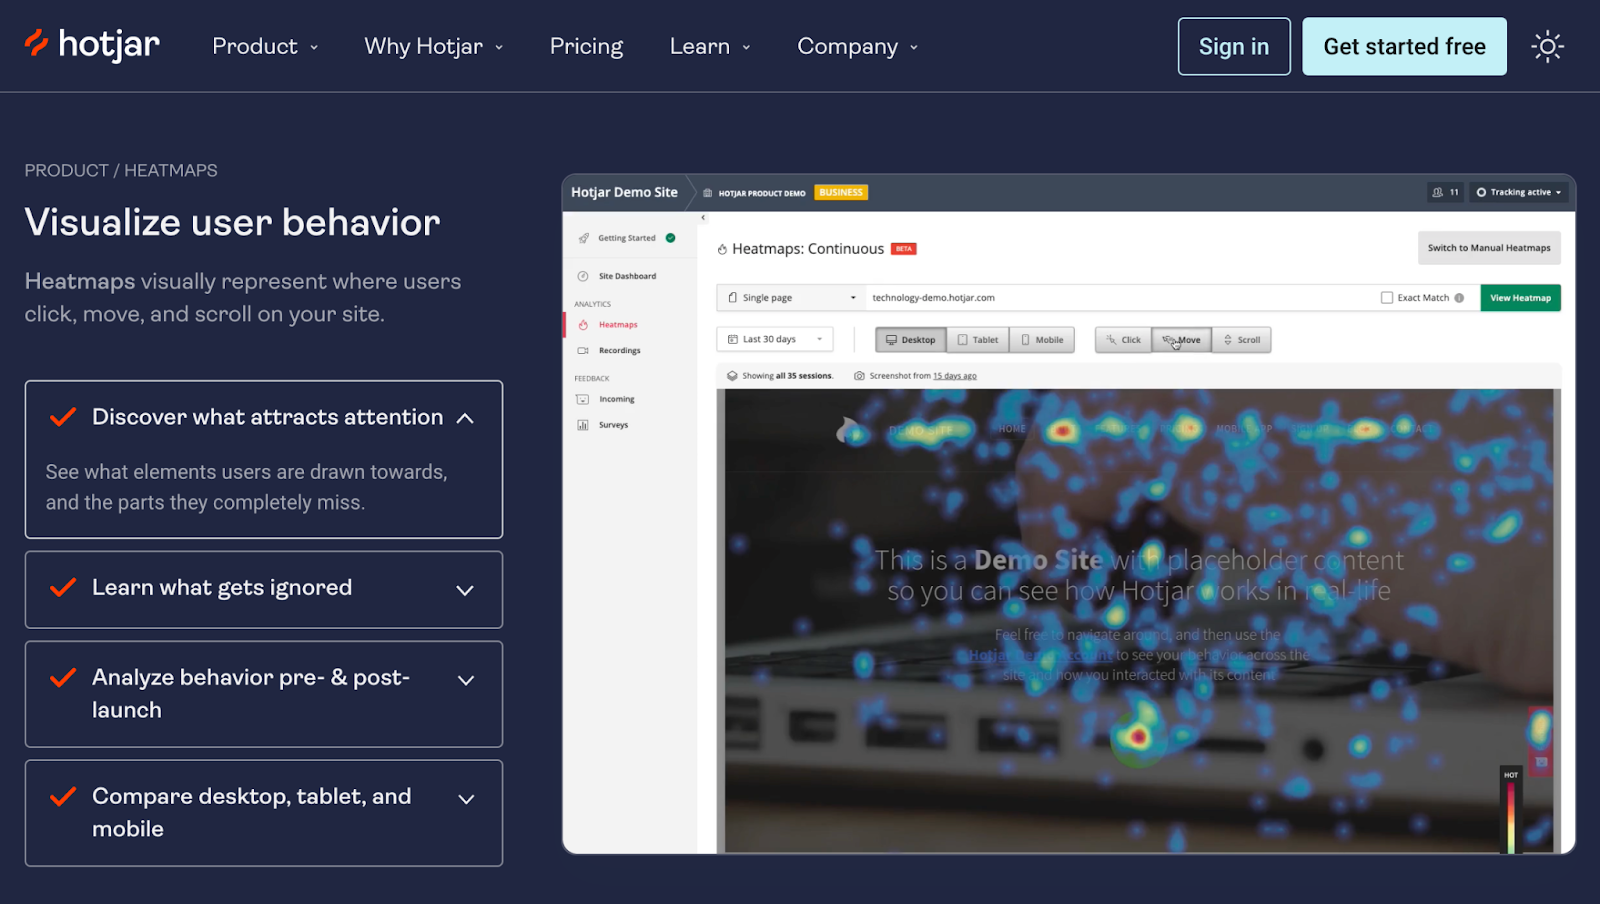This screenshot has height=904, width=1600.
Task: Open Surveys in the sidebar
Action: coord(613,425)
